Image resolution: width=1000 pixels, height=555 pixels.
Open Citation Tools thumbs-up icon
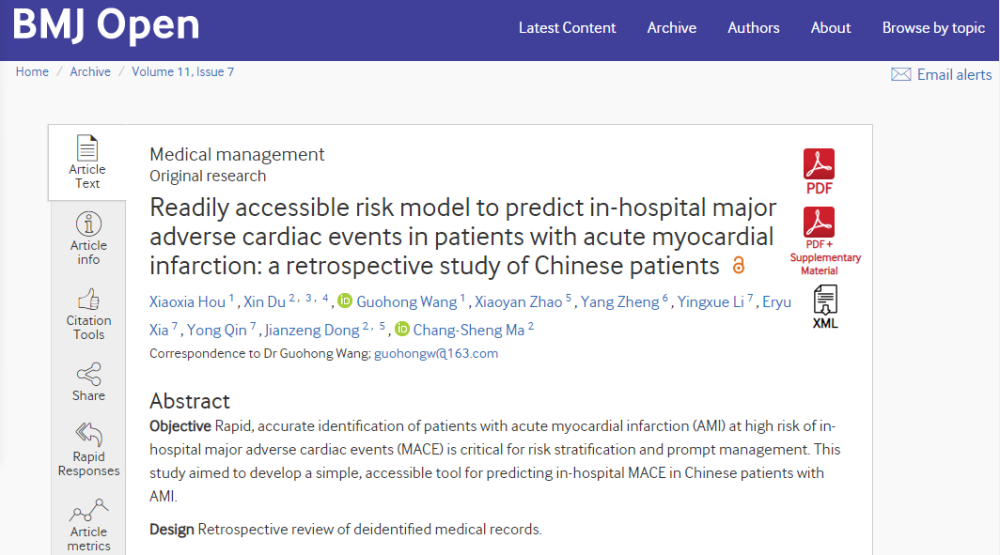(89, 300)
